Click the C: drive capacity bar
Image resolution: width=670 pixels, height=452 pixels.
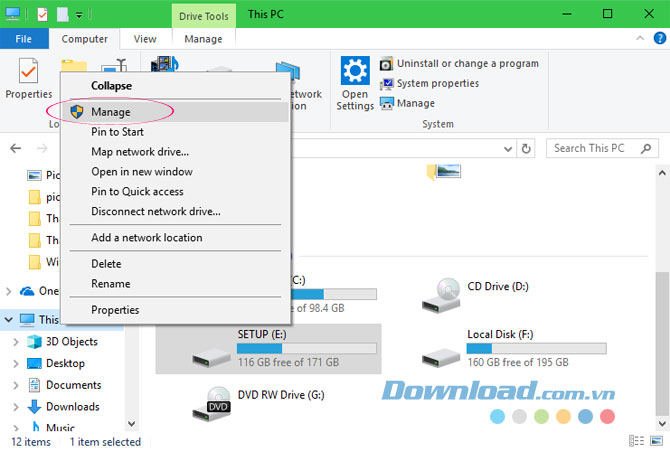click(x=334, y=294)
